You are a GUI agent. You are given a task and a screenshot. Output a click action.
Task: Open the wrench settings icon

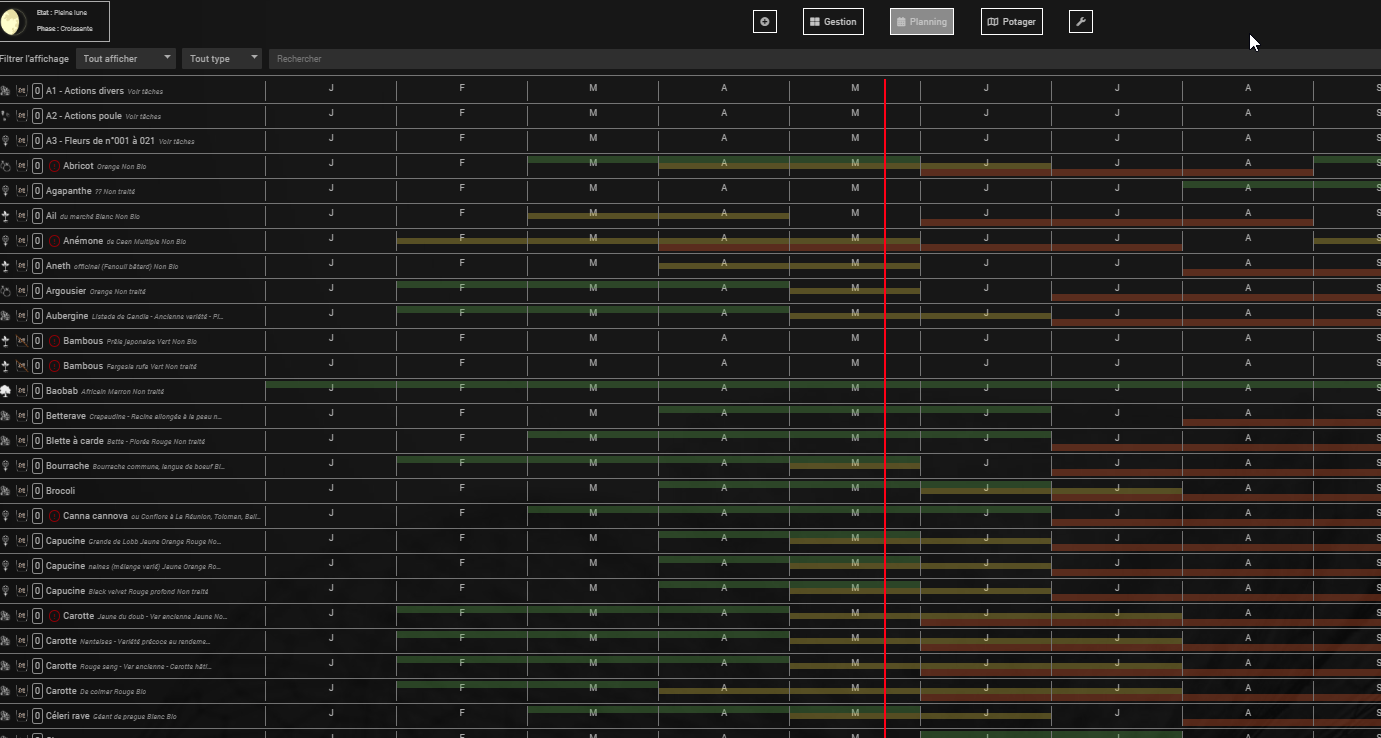(x=1080, y=21)
